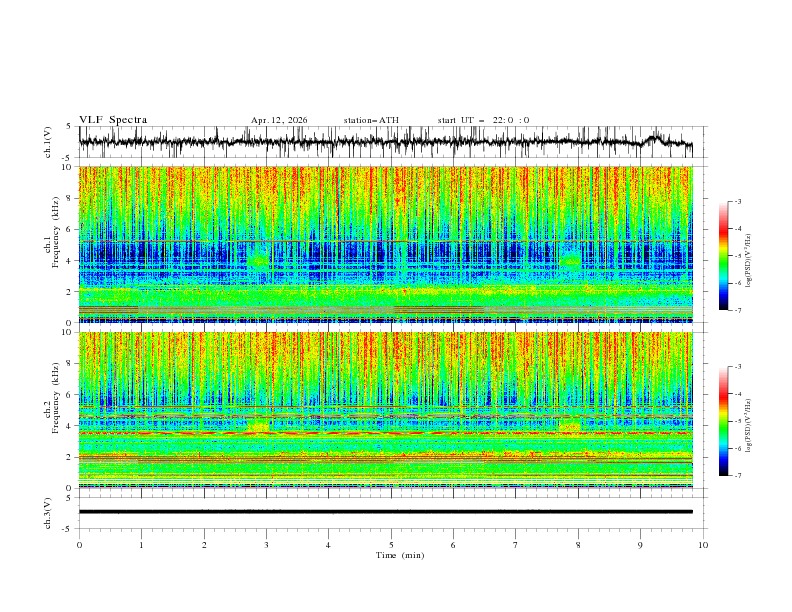Click the ch.2 spectrogram color scale bar

tap(724, 421)
